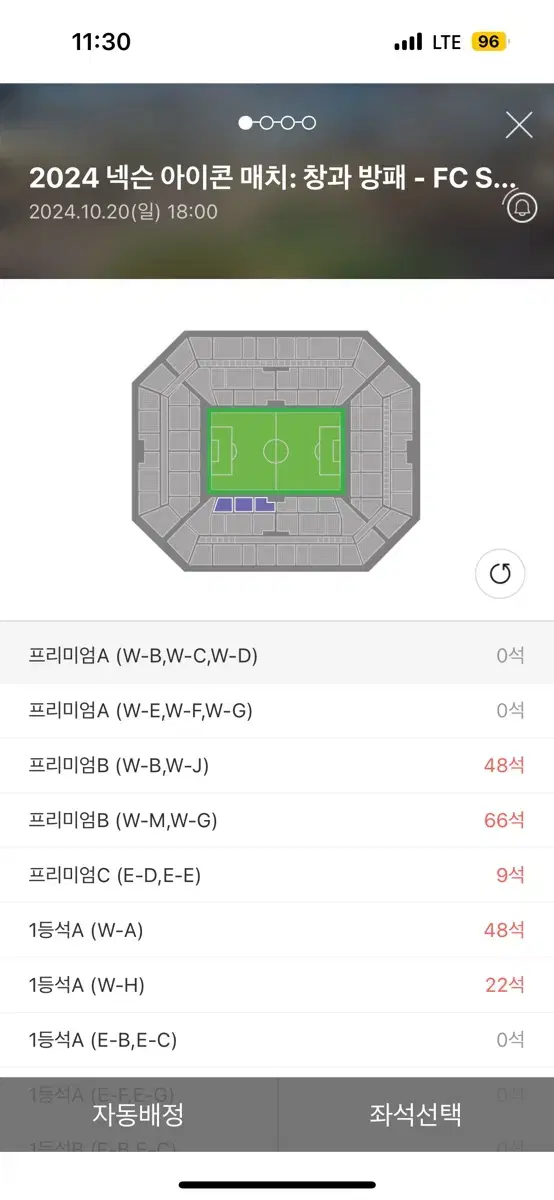
Task: Tap the notification bell icon
Action: [521, 207]
